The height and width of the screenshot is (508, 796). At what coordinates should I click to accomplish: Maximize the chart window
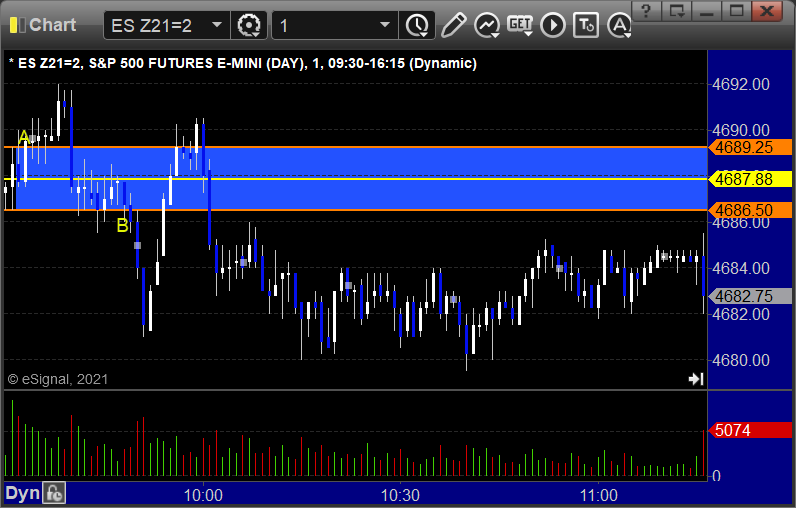[x=737, y=10]
